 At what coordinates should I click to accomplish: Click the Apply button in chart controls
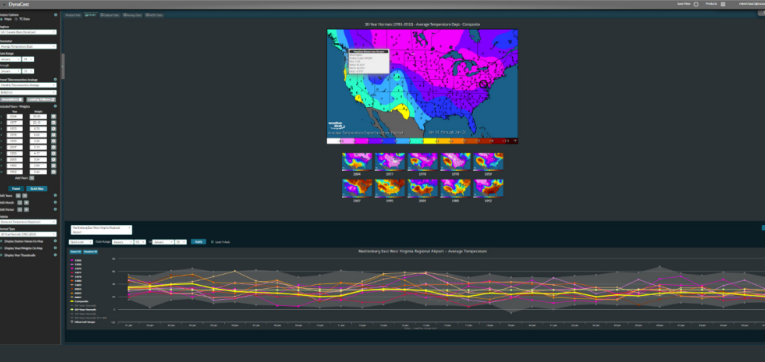[x=198, y=242]
